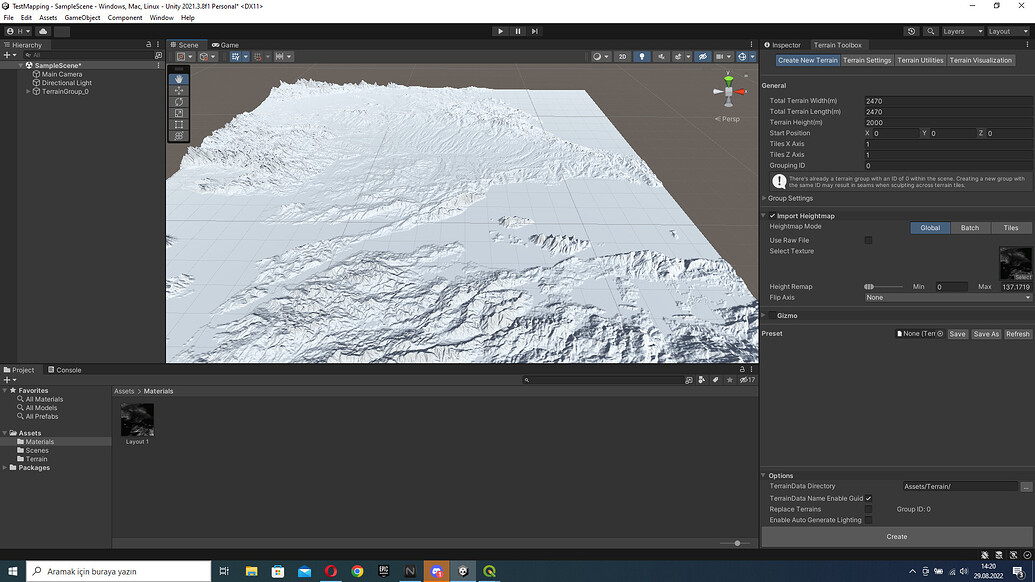Viewport: 1035px width, 582px height.
Task: Expand the Group Settings section
Action: tap(765, 198)
